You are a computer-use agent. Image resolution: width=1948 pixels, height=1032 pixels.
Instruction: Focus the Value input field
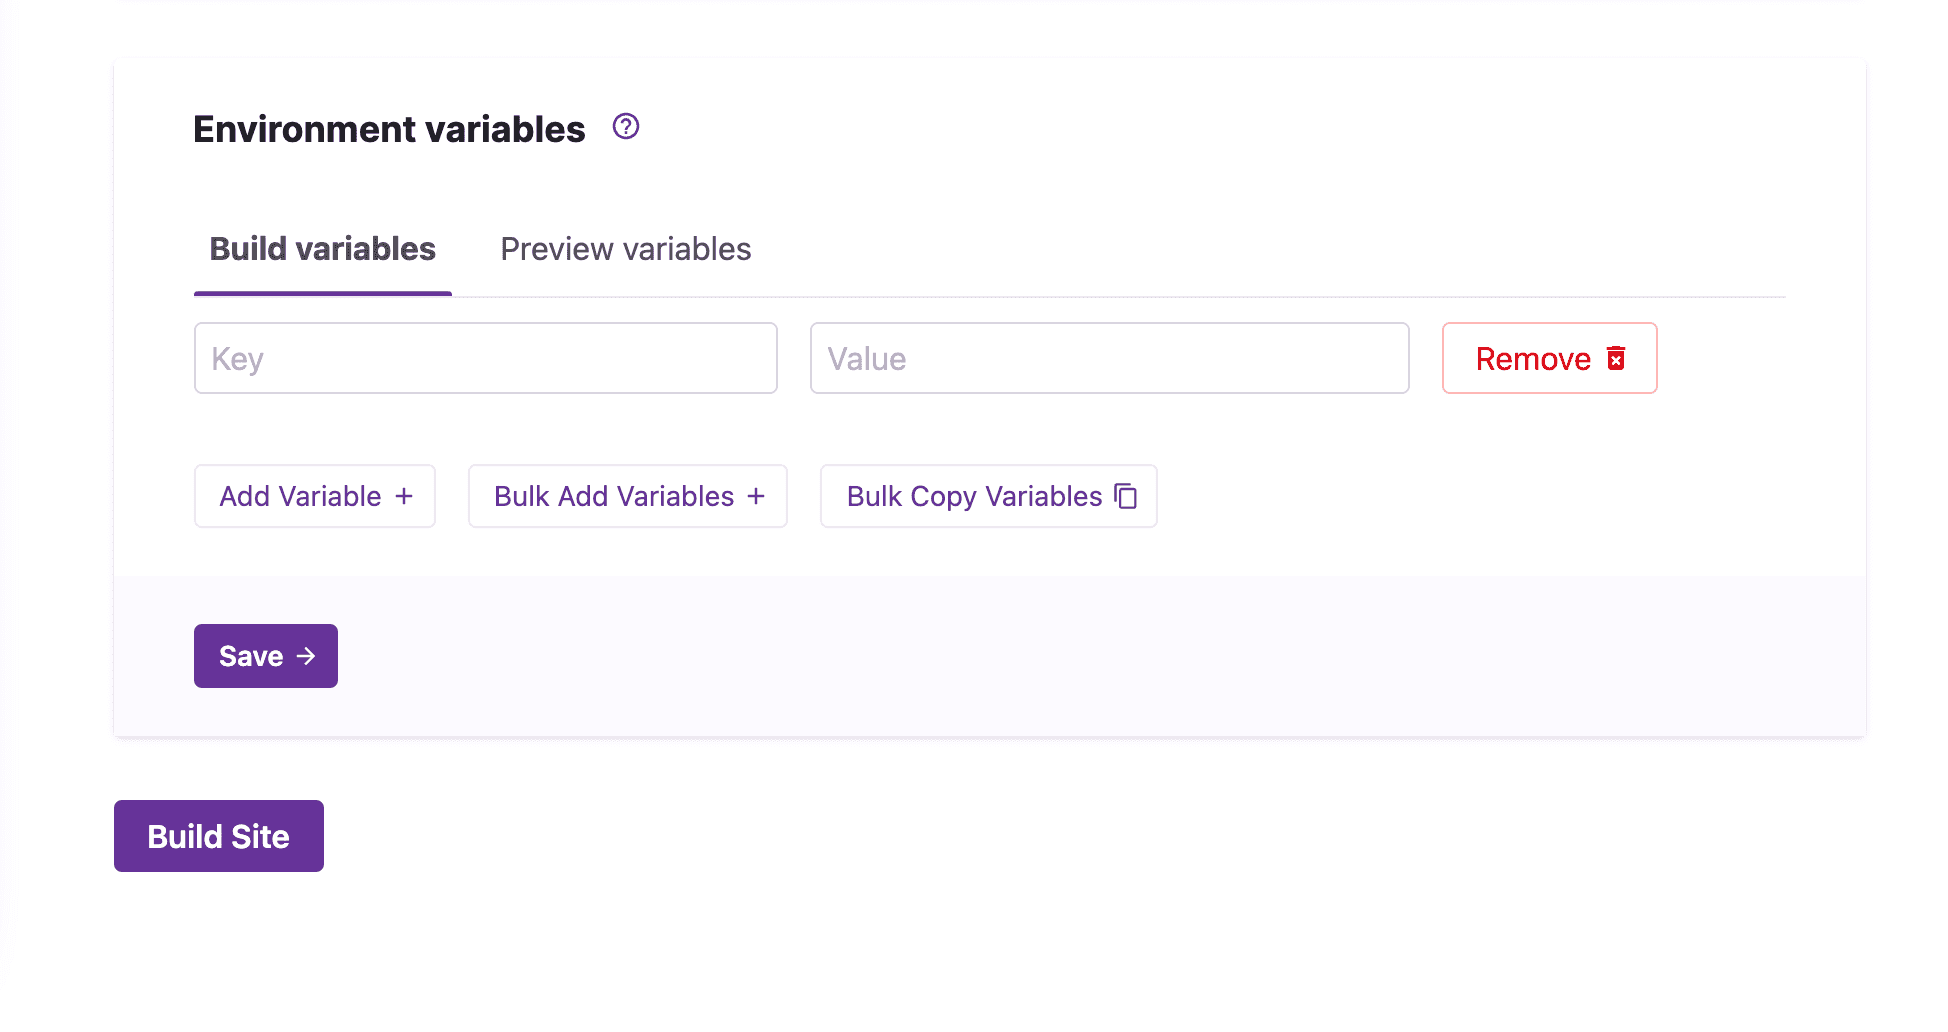(1109, 358)
